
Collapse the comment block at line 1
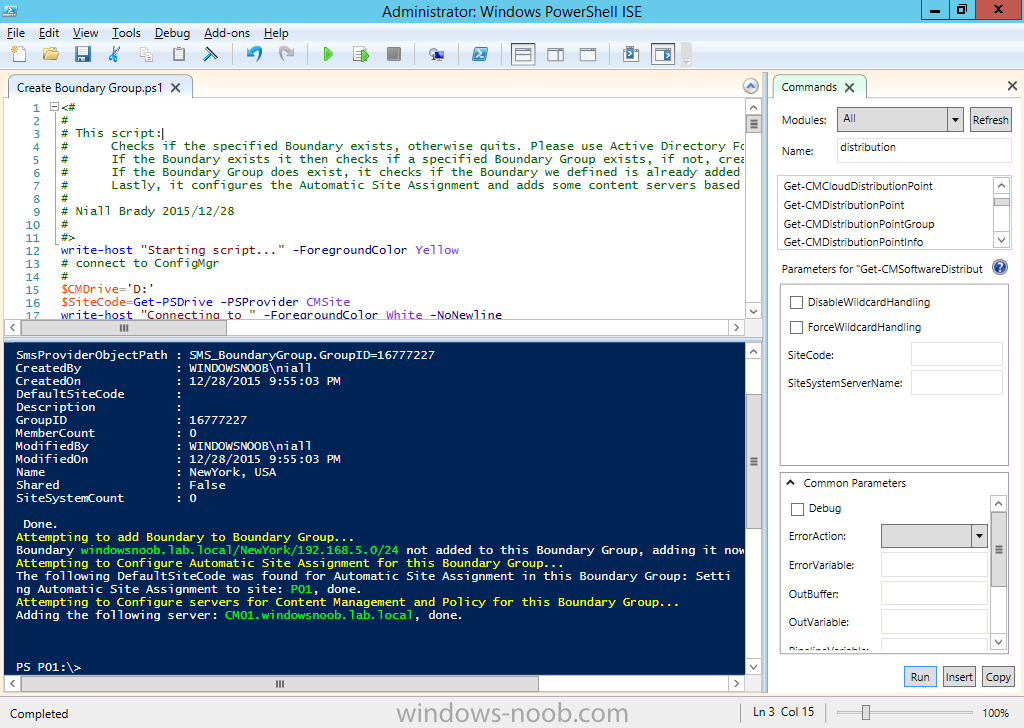click(x=55, y=107)
